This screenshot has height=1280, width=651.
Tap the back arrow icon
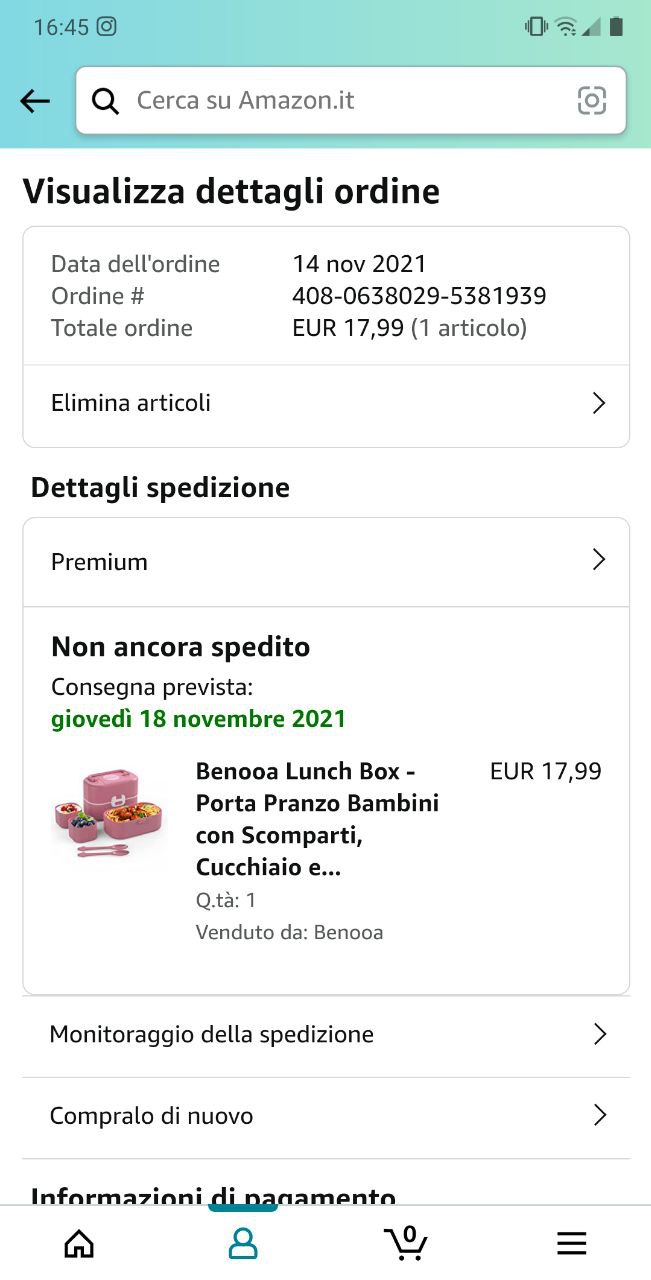point(35,100)
